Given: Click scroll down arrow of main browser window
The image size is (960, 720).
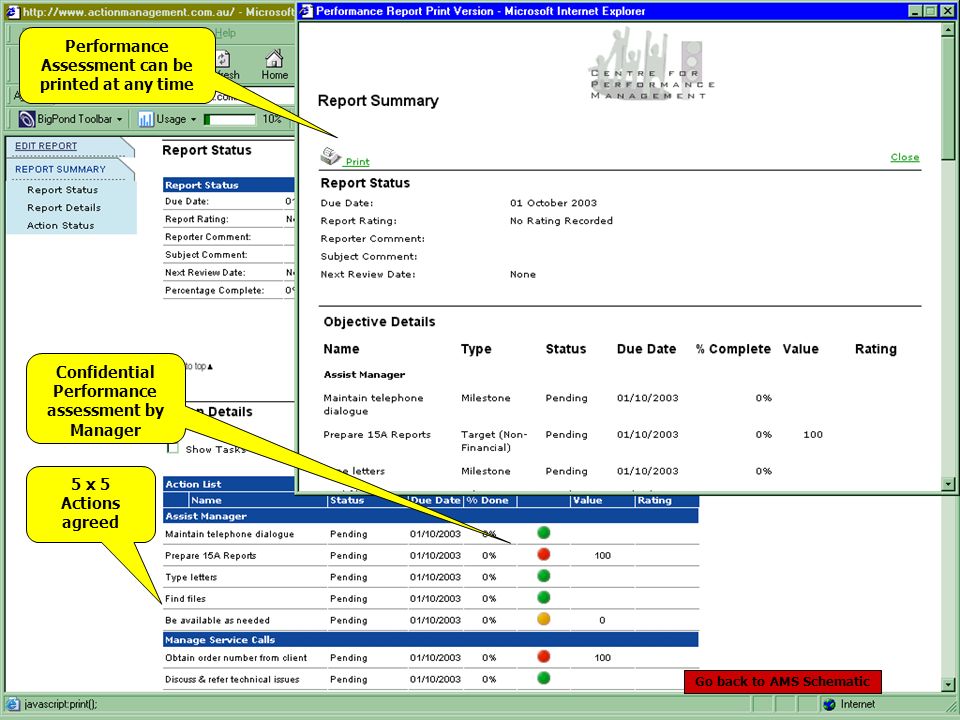Looking at the screenshot, I should 948,684.
